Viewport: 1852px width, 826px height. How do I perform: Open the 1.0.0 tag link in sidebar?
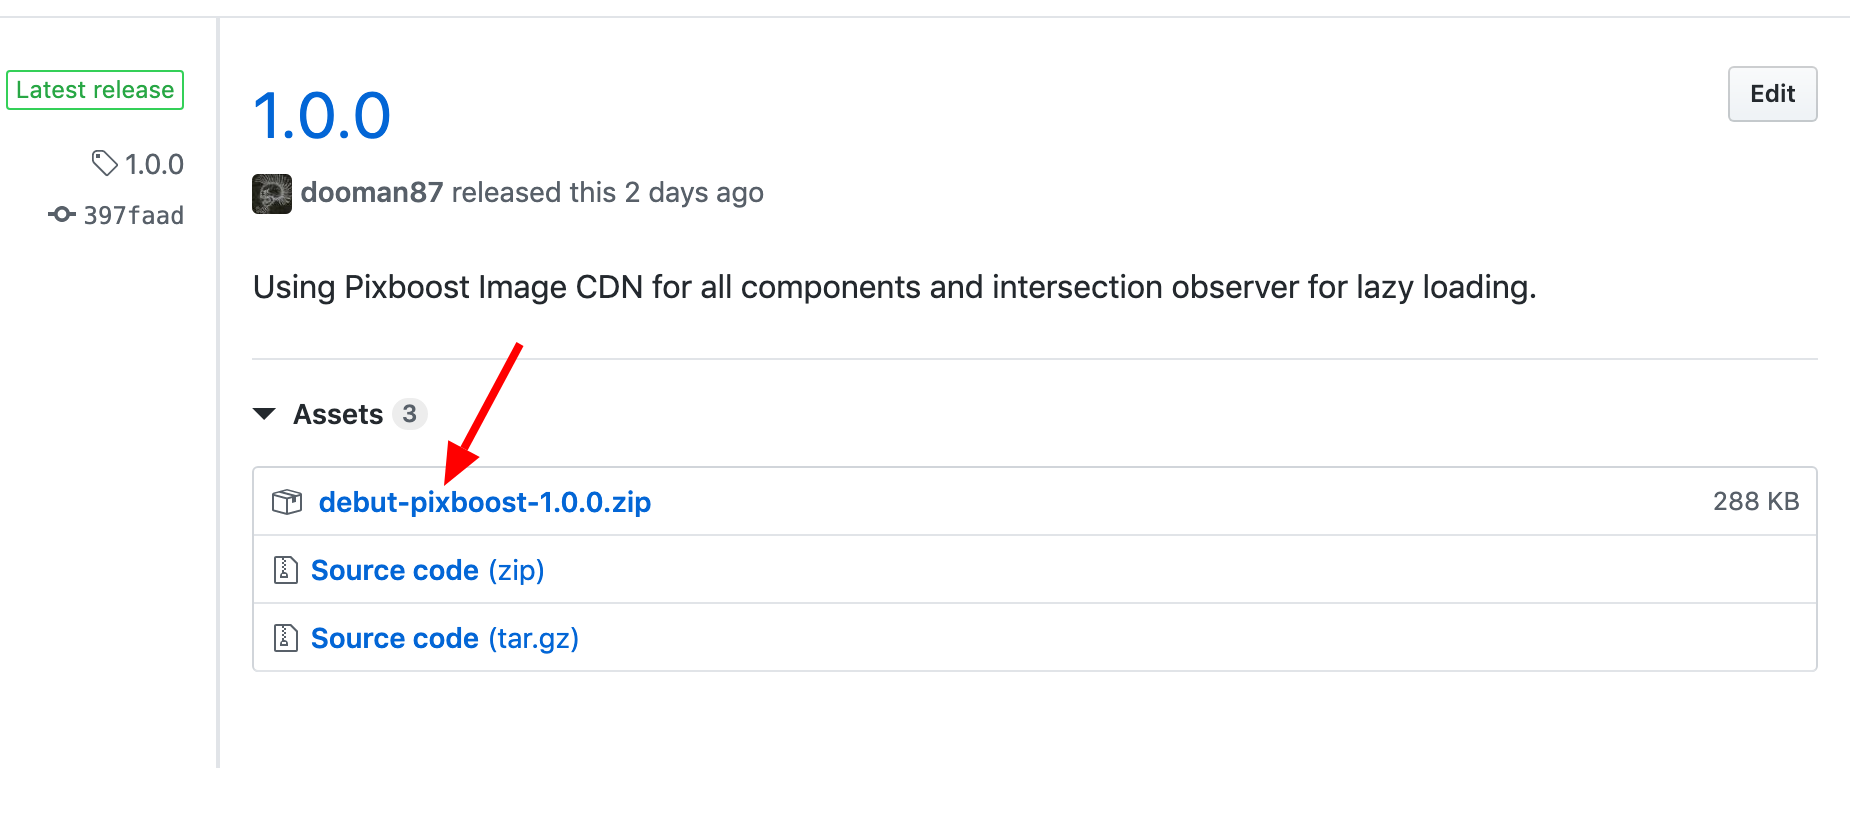click(154, 164)
